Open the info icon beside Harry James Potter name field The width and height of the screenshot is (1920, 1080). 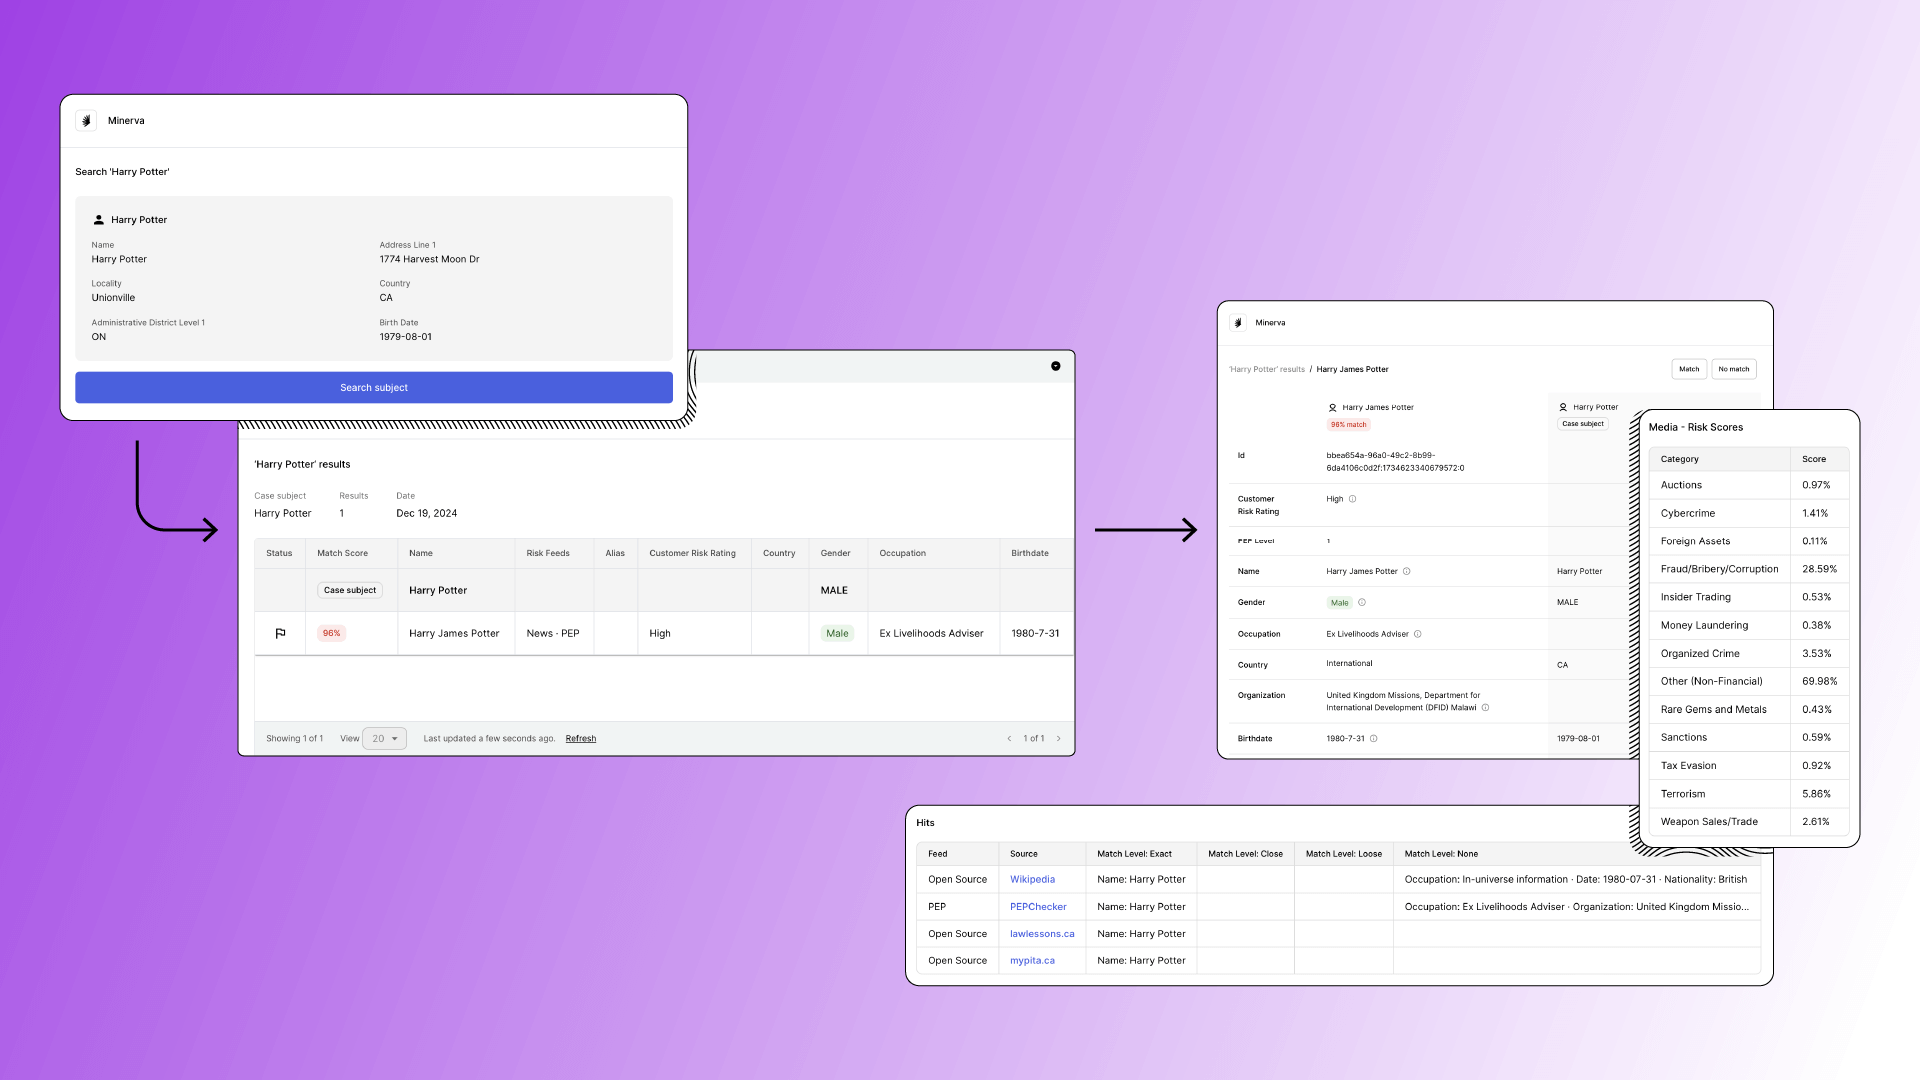1406,572
